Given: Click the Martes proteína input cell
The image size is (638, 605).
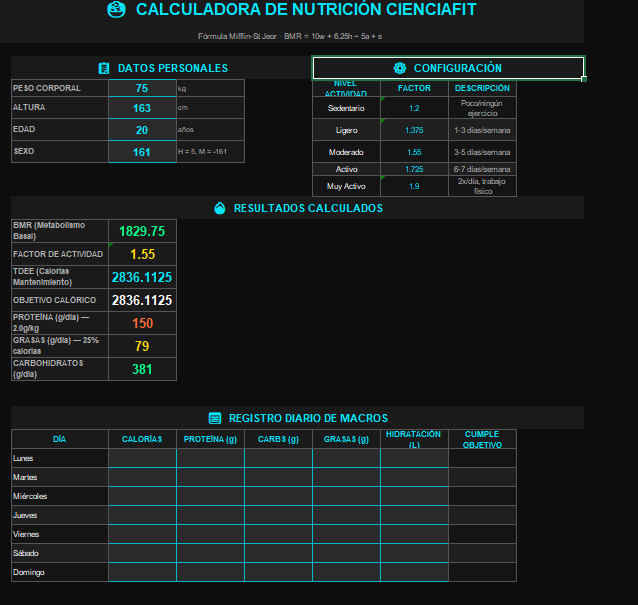Looking at the screenshot, I should pyautogui.click(x=210, y=477).
